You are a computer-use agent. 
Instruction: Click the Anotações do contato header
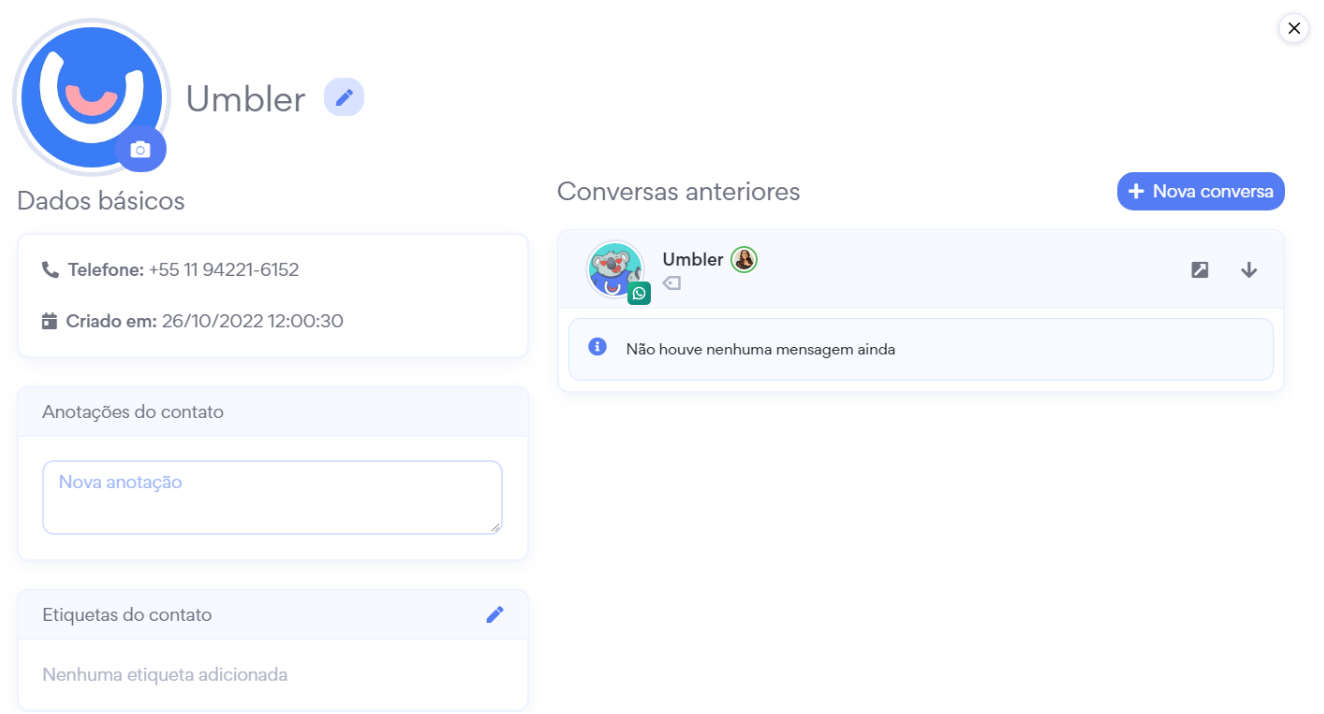(133, 412)
